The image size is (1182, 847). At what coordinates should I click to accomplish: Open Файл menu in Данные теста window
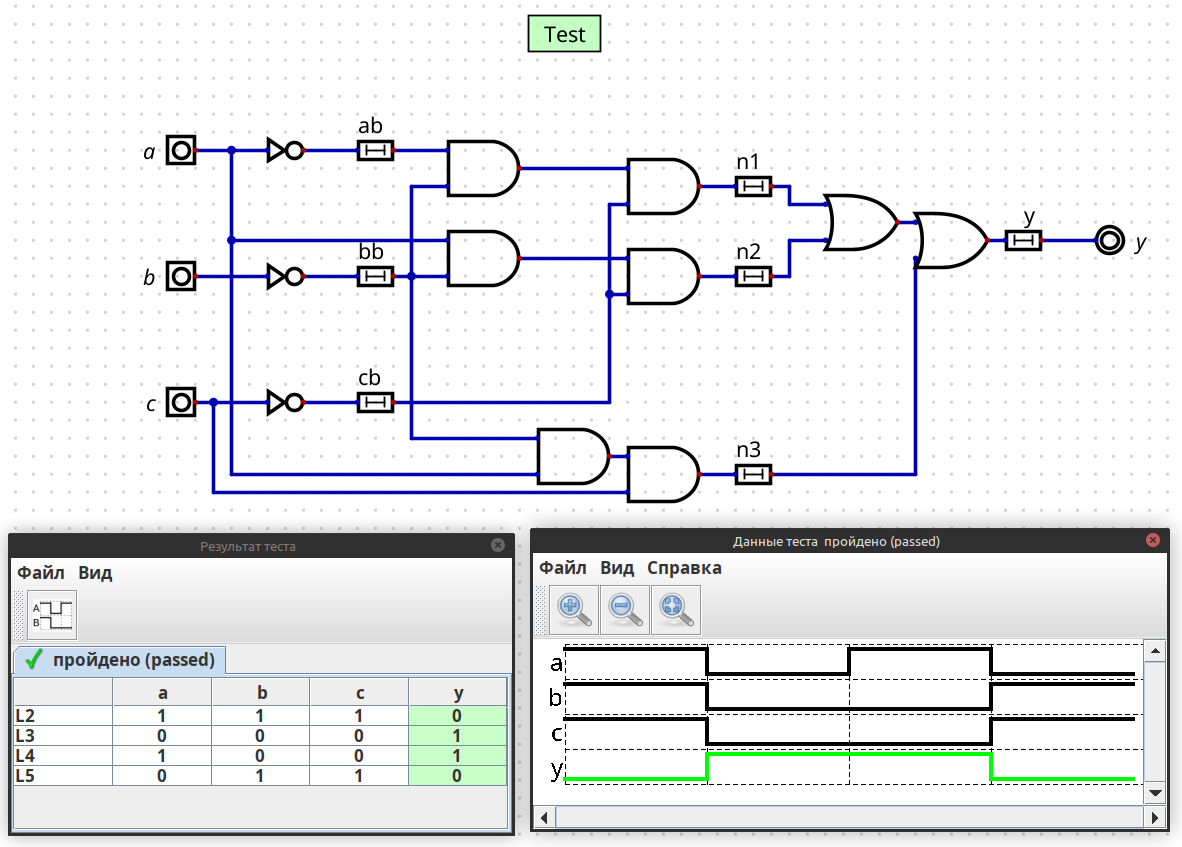(562, 568)
